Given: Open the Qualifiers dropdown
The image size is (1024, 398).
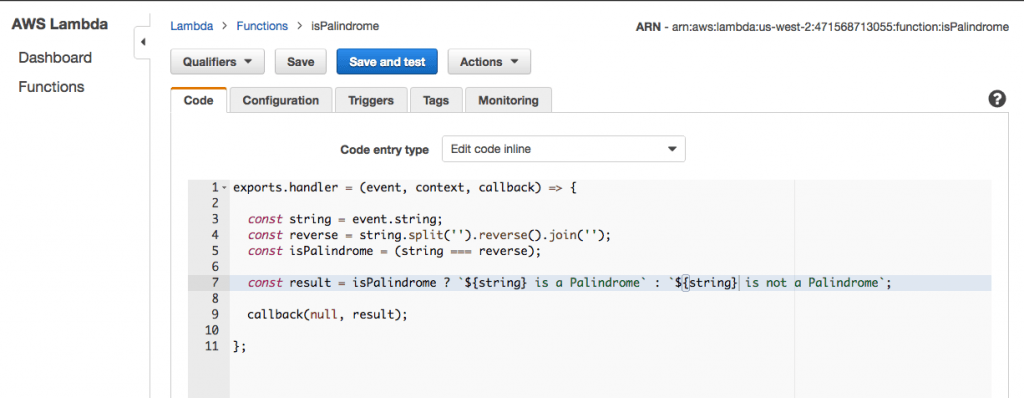Looking at the screenshot, I should click(217, 62).
